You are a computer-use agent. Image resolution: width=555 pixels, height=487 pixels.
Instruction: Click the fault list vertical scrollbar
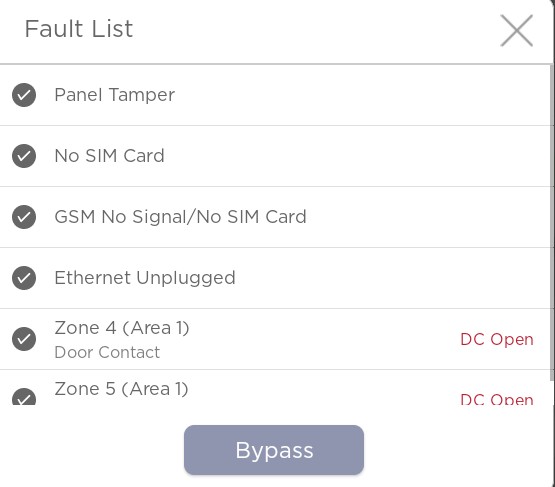pyautogui.click(x=552, y=223)
